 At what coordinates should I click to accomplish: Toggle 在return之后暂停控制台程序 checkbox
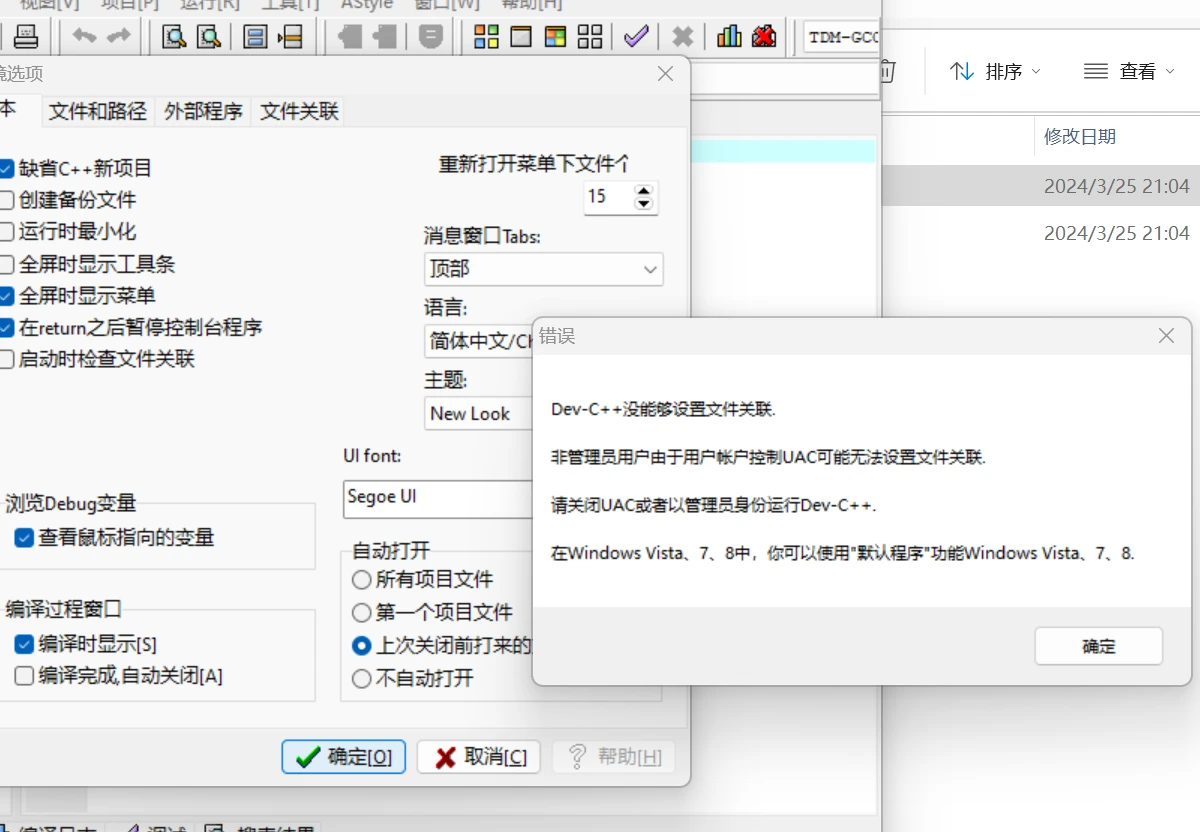(6, 327)
